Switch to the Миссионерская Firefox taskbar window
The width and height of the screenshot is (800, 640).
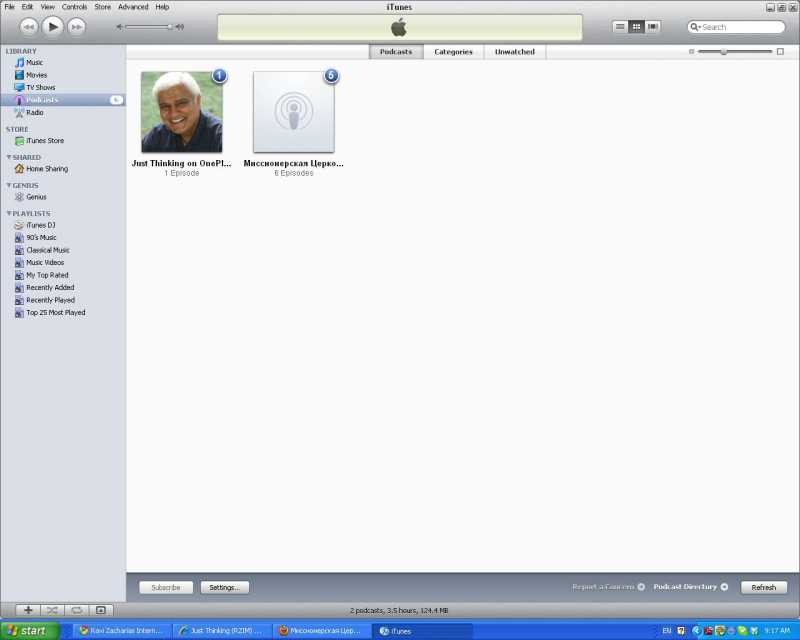[321, 631]
